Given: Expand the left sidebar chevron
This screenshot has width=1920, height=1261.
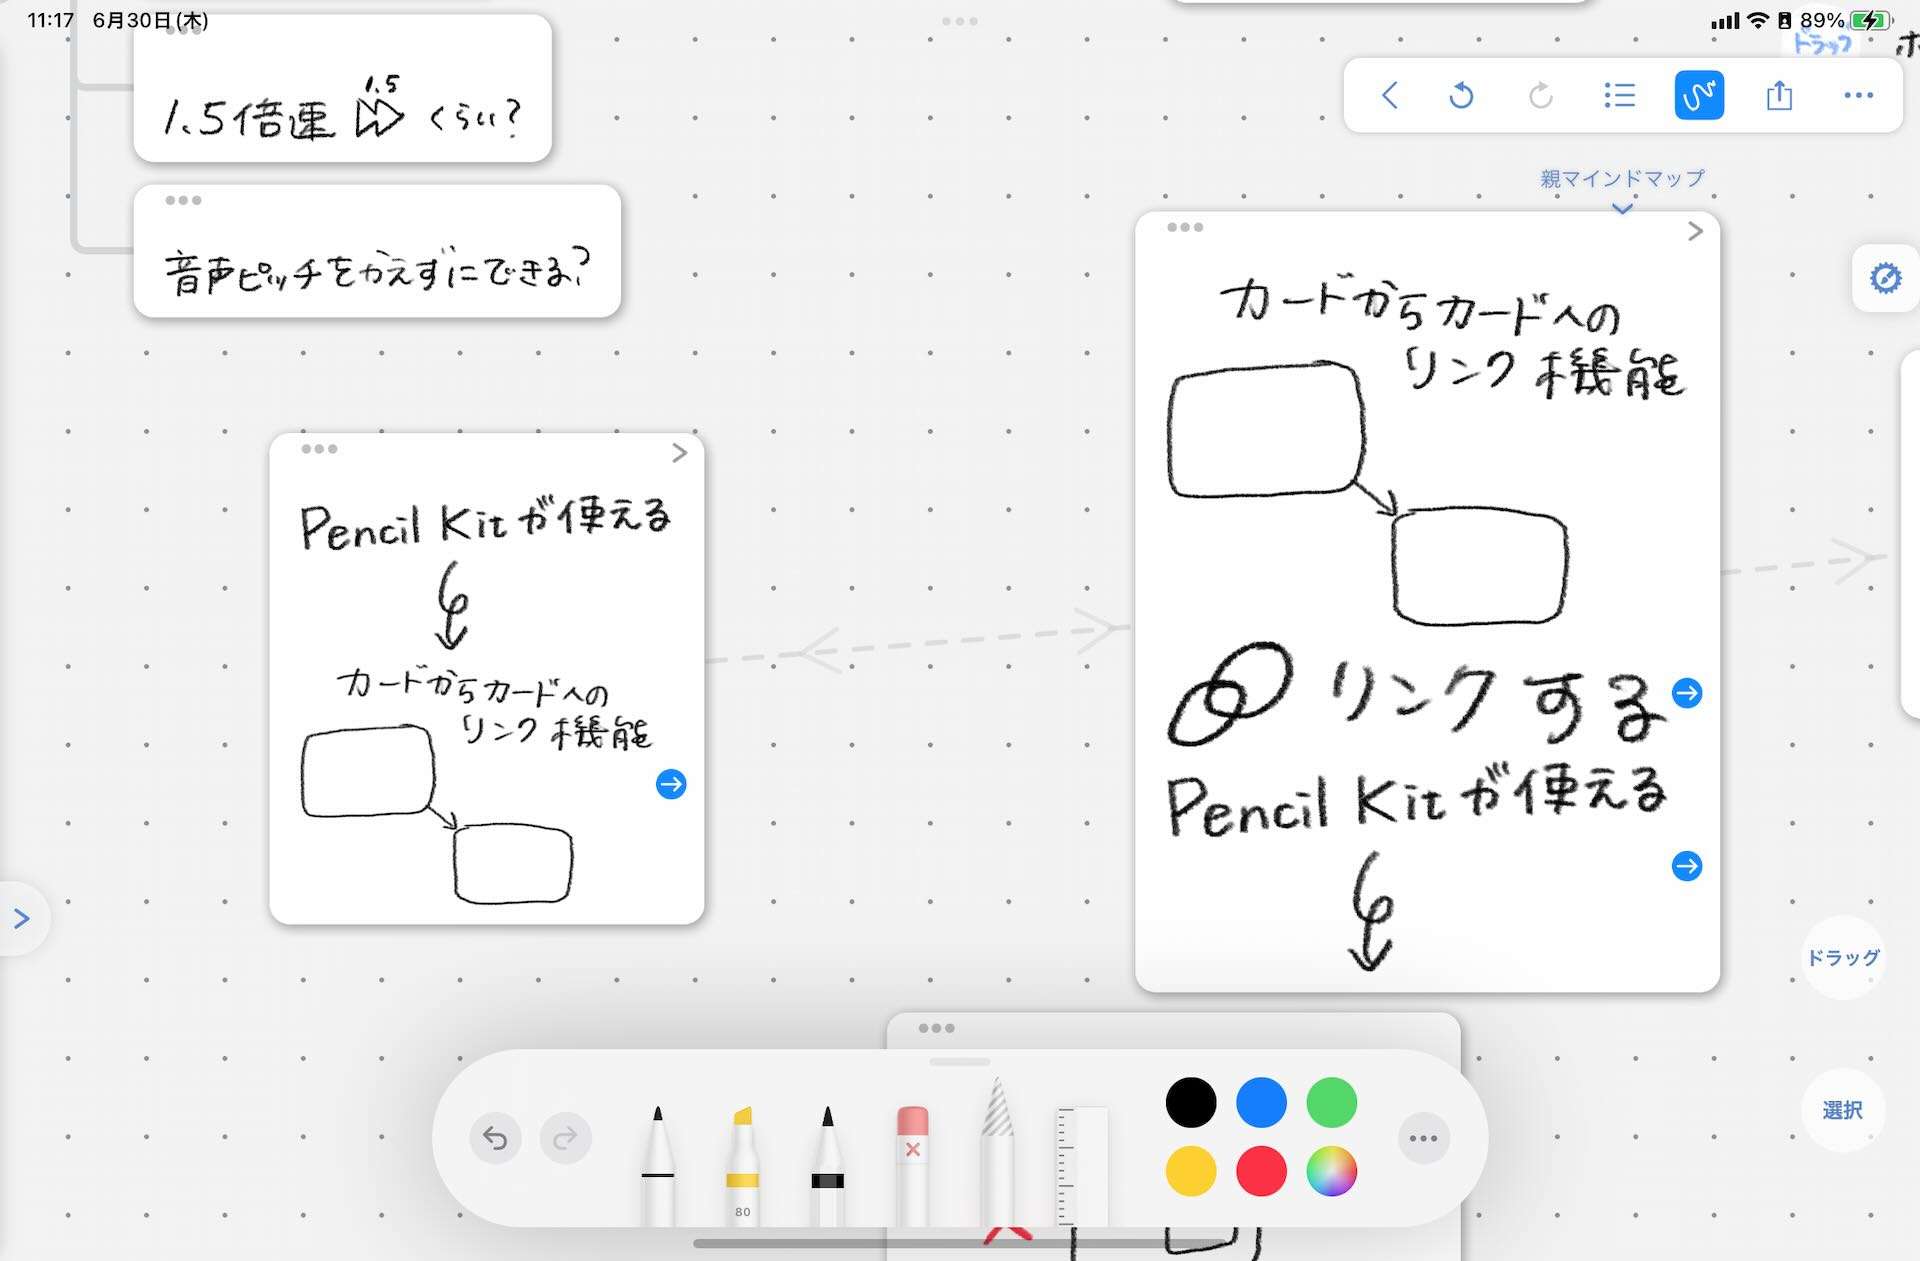Looking at the screenshot, I should pyautogui.click(x=22, y=919).
